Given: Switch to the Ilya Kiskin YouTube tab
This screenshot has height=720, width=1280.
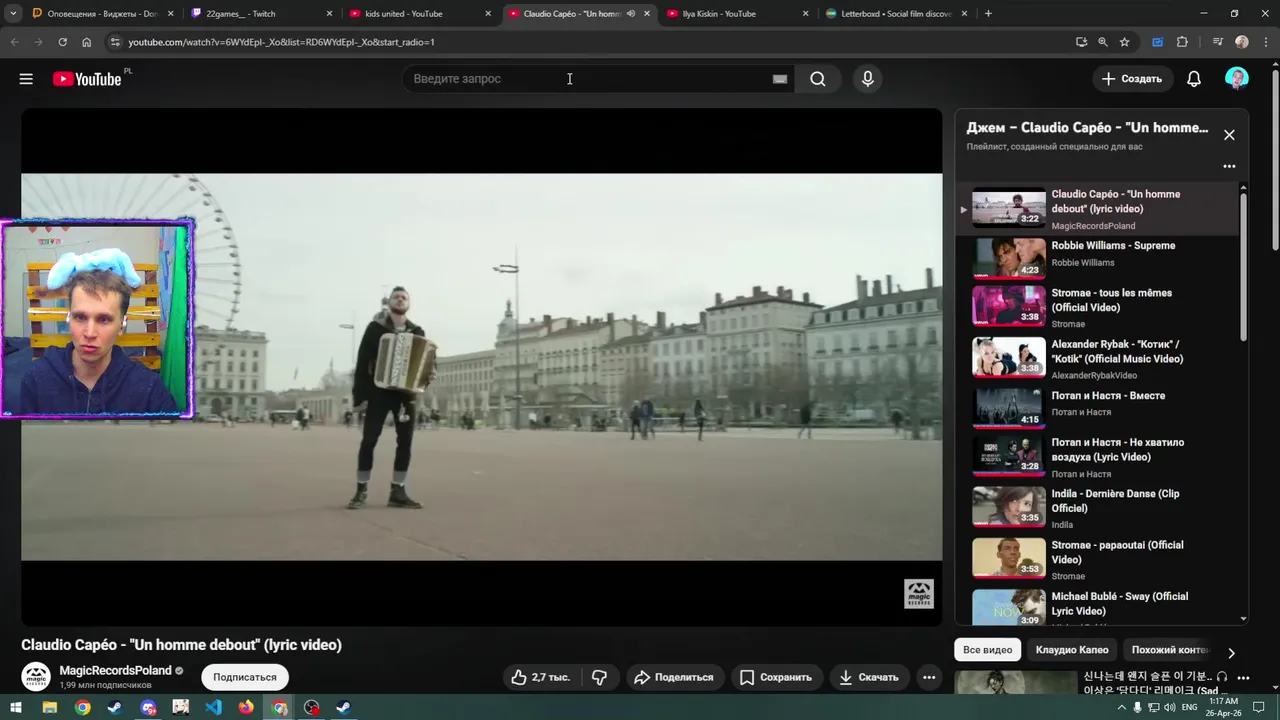Looking at the screenshot, I should [x=737, y=14].
